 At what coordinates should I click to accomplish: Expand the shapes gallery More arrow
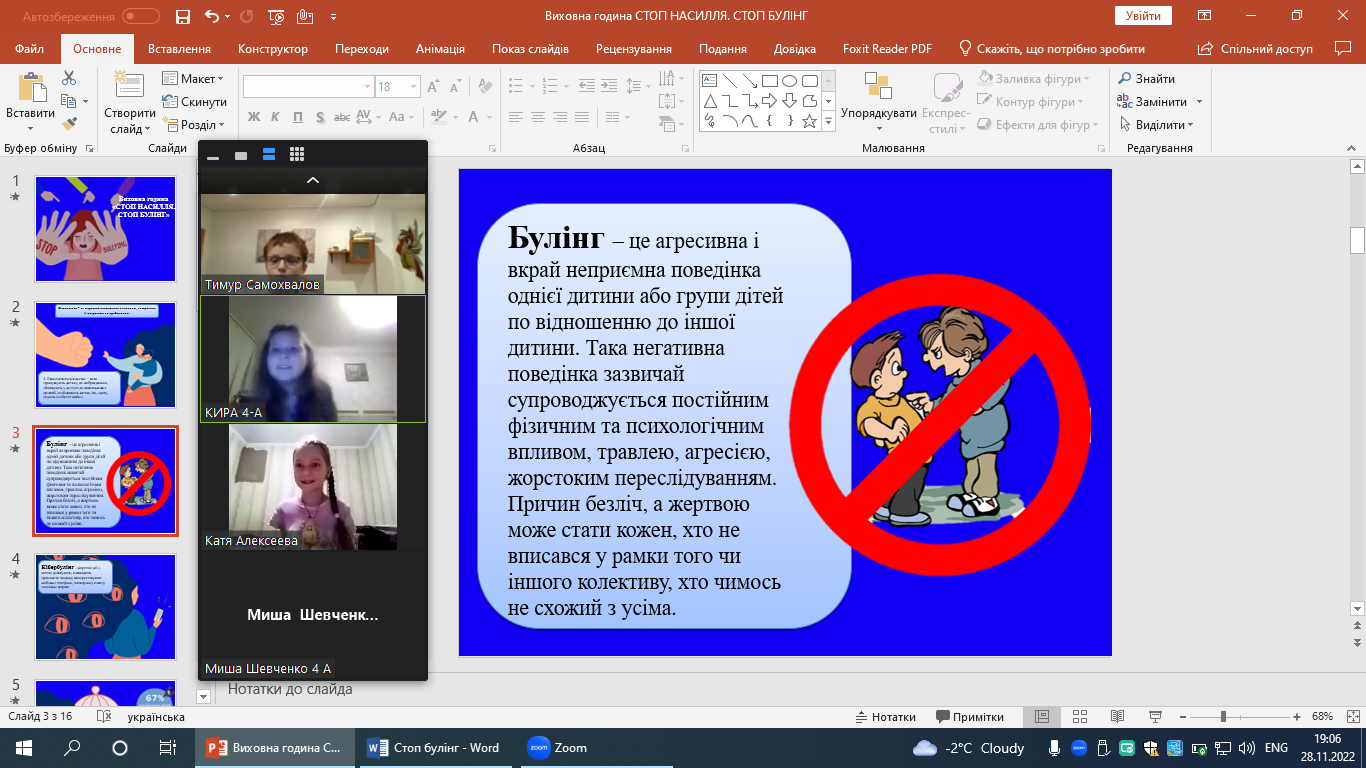828,121
